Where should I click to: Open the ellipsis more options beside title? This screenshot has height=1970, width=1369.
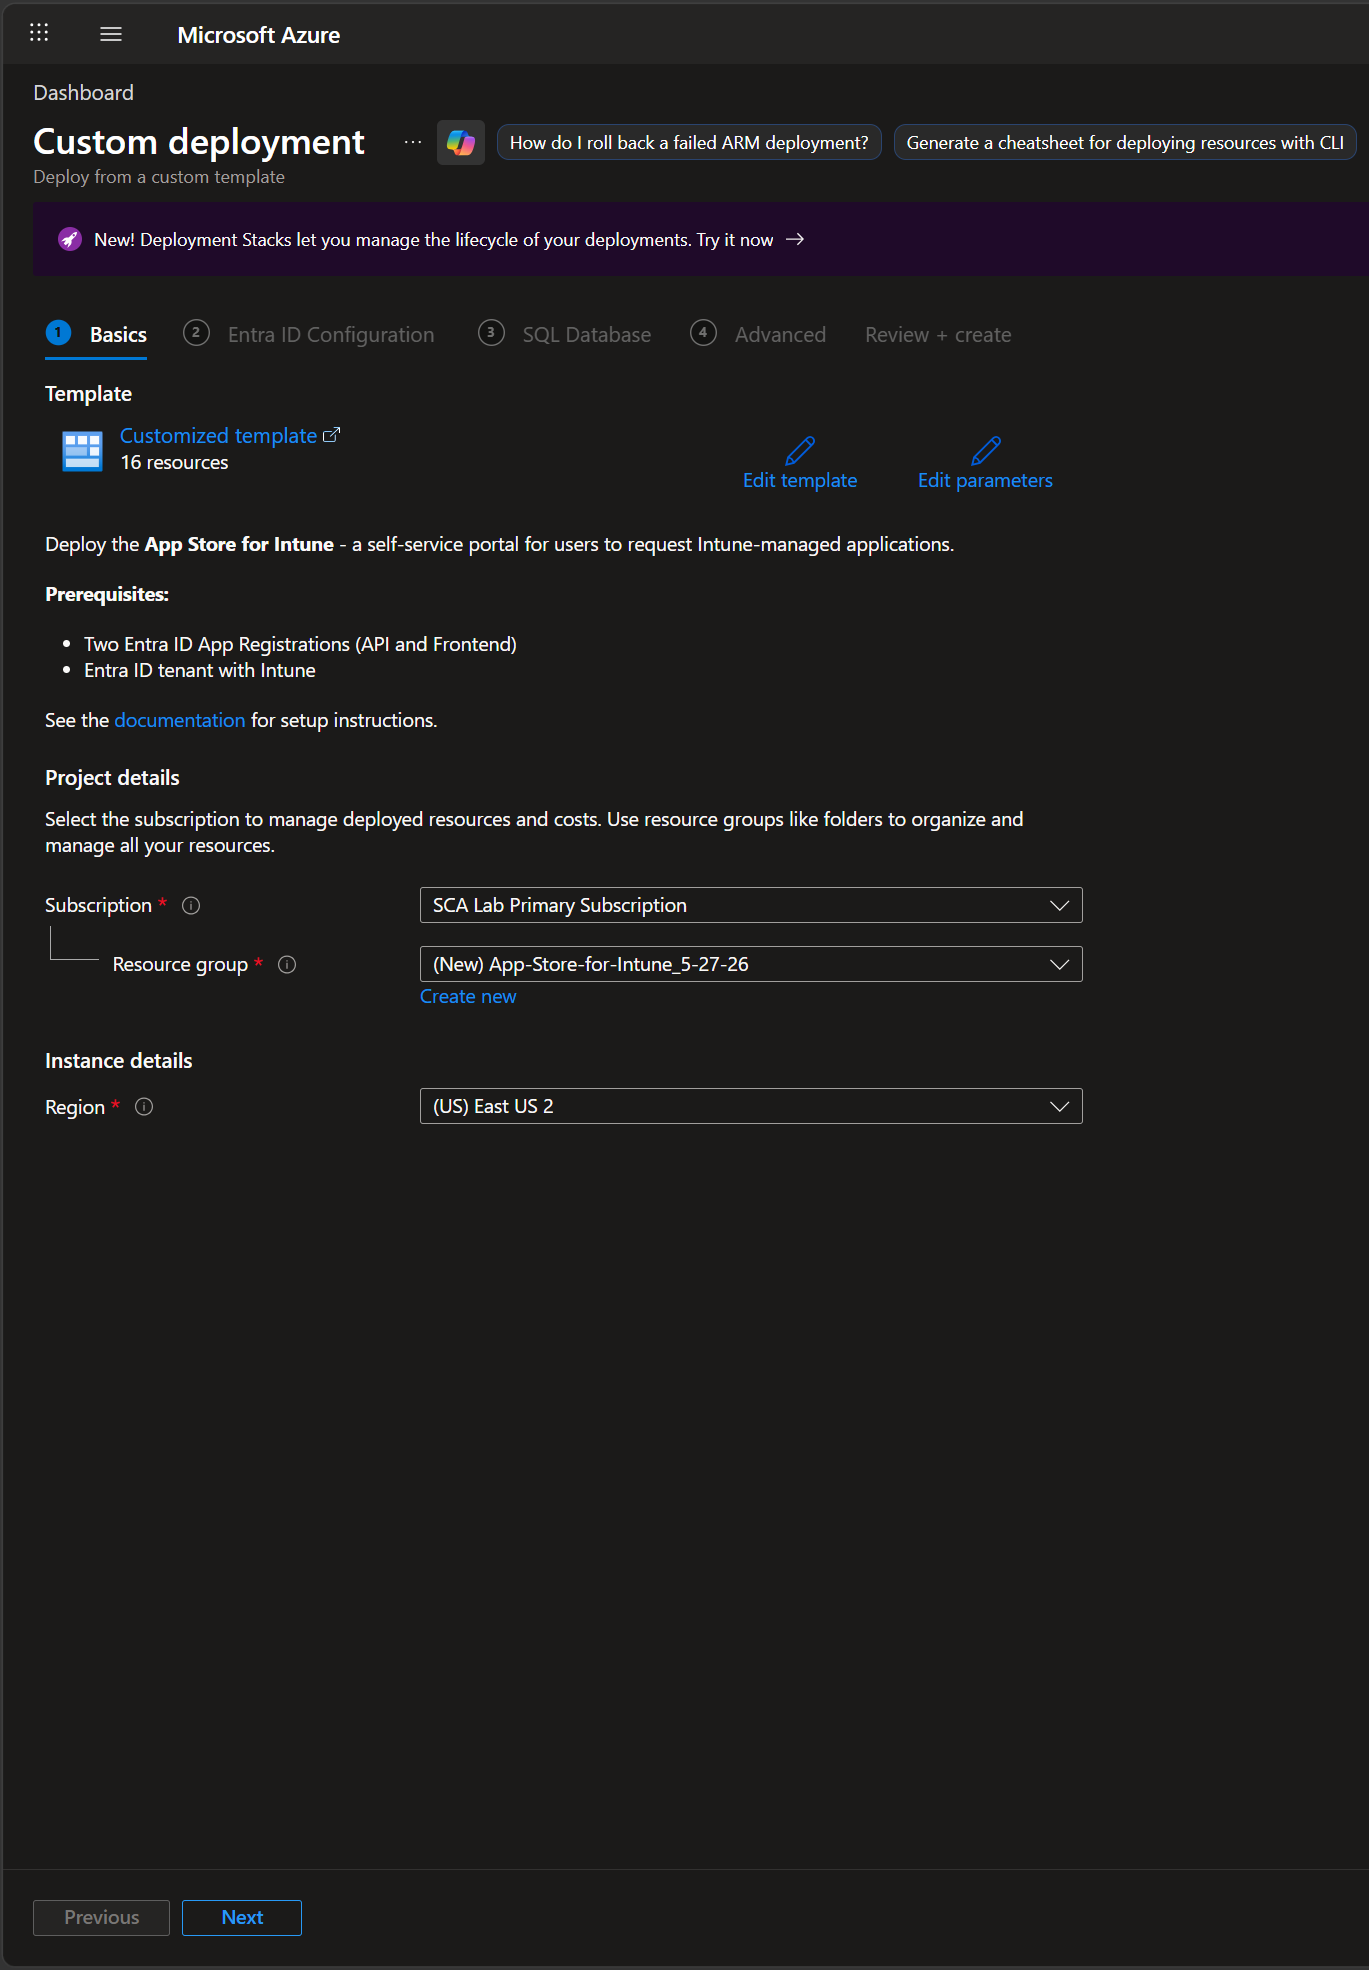[x=412, y=143]
